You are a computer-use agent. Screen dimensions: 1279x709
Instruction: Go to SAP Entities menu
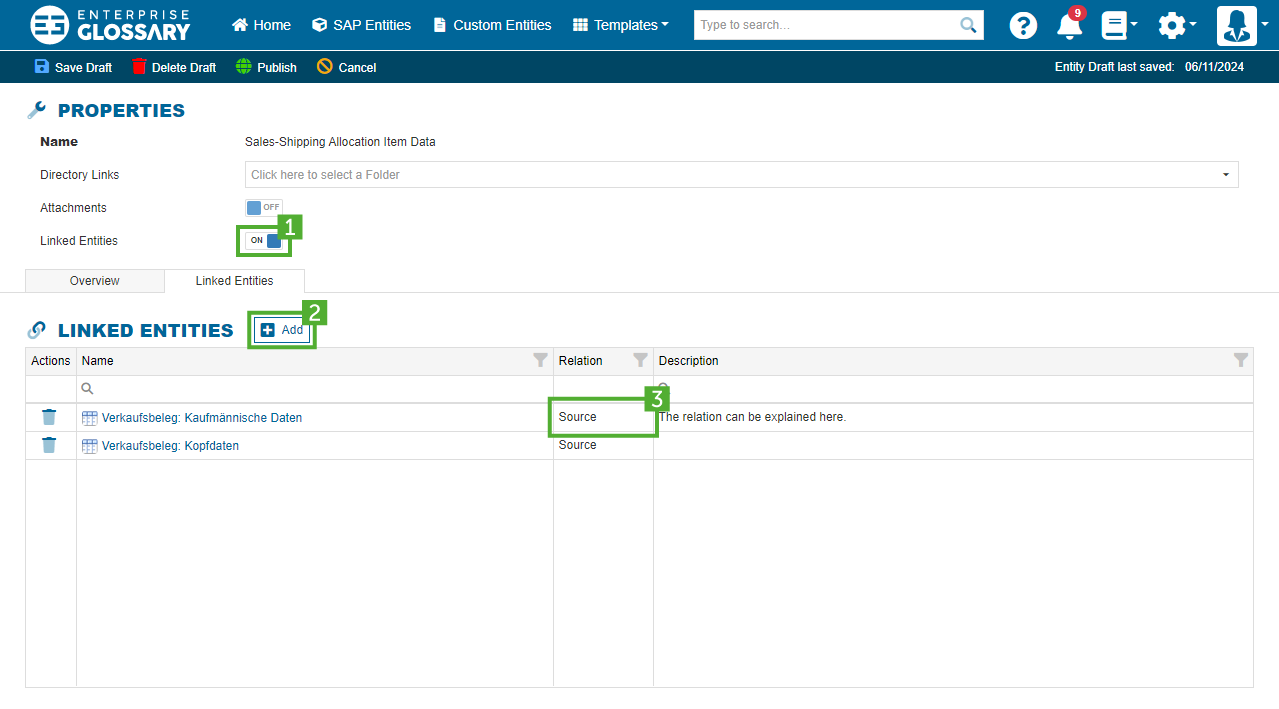361,25
